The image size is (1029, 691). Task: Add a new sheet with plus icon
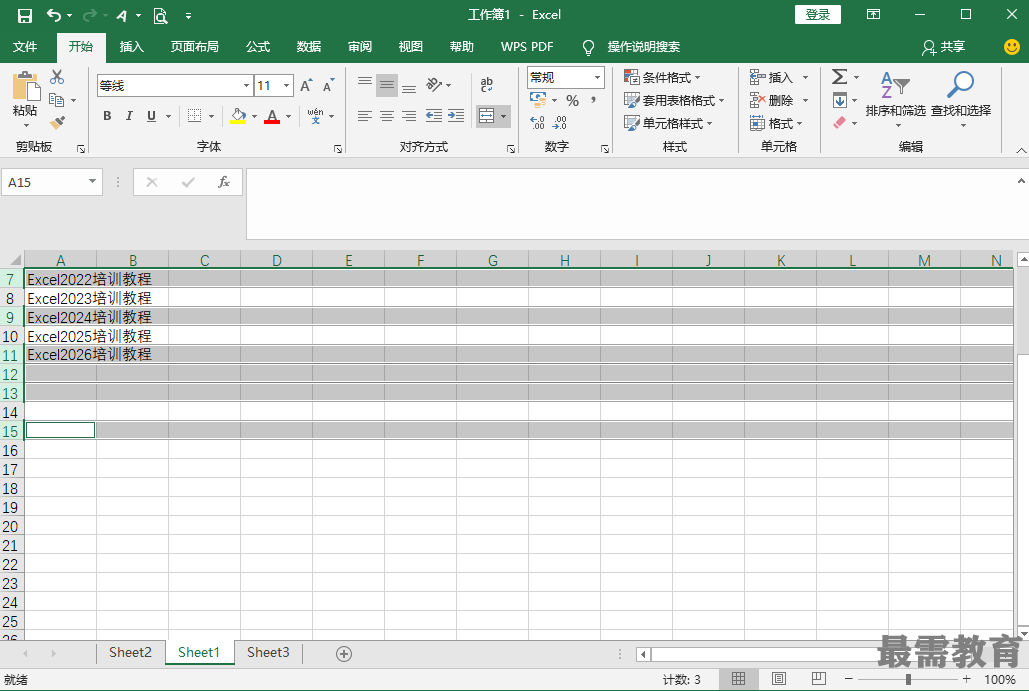(x=344, y=654)
